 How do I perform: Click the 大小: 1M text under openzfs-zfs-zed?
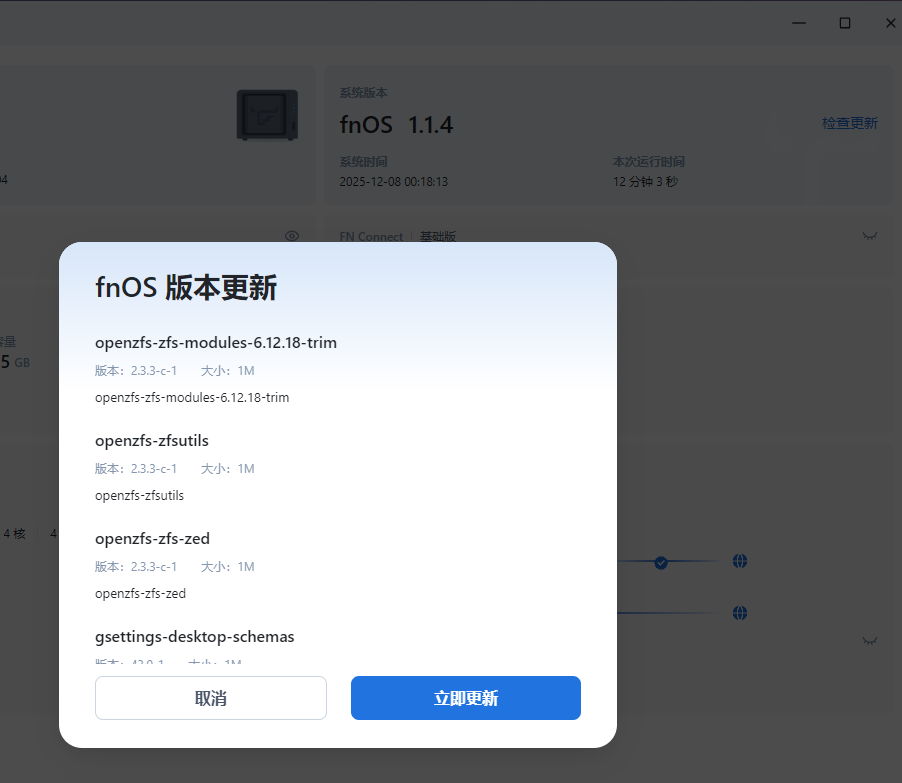227,567
